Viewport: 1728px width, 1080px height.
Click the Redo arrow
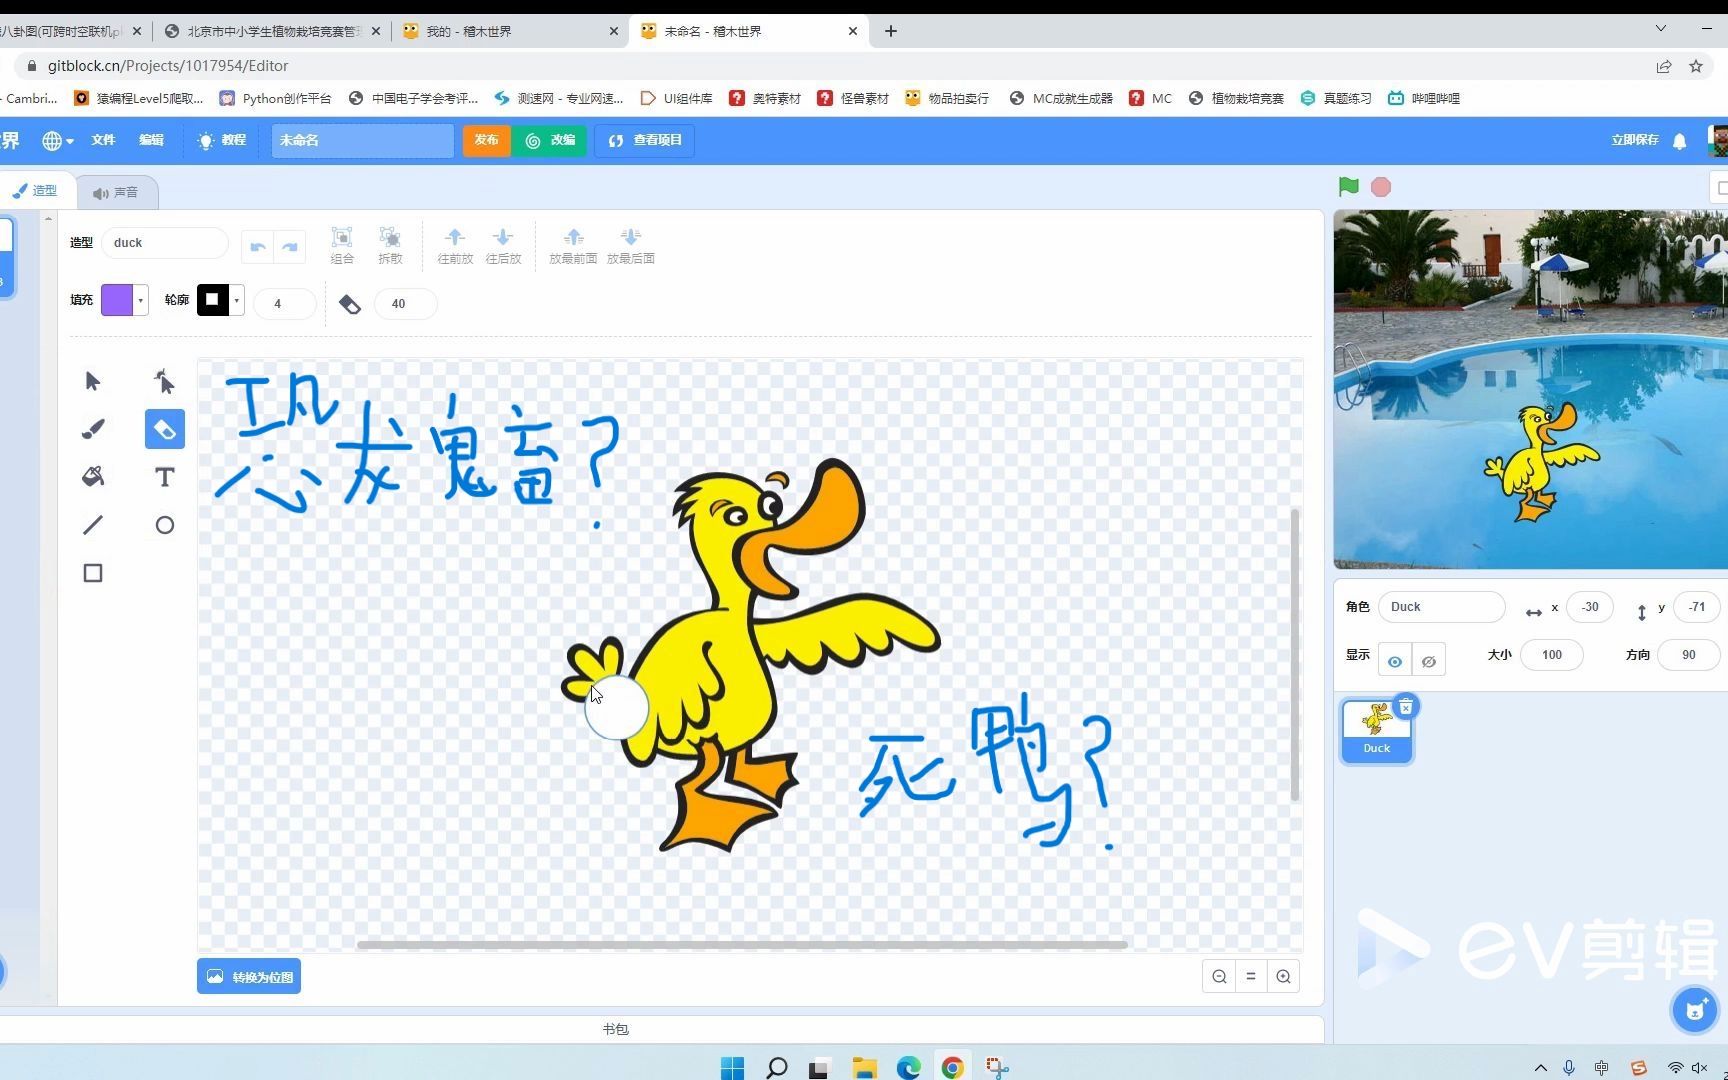click(290, 246)
